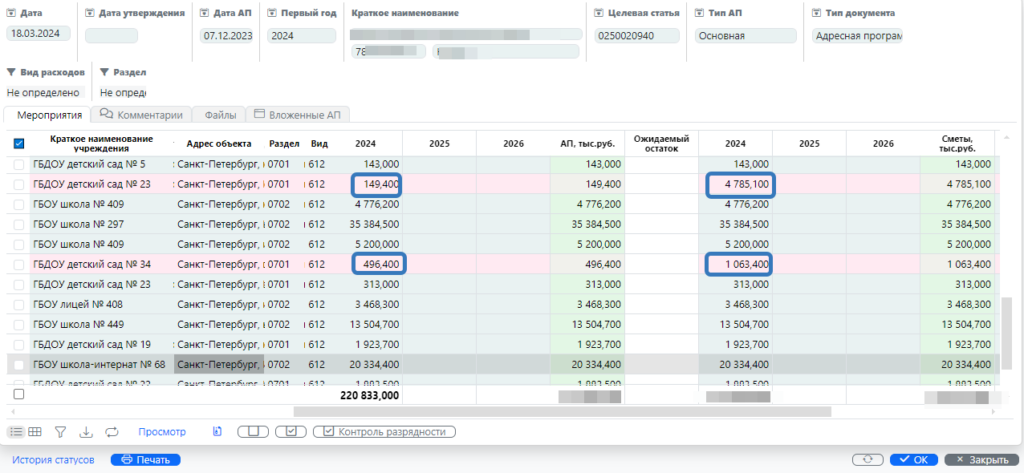Screen dimensions: 1024x473
Task: Toggle the select-all checkbox in table header
Action: pos(19,144)
